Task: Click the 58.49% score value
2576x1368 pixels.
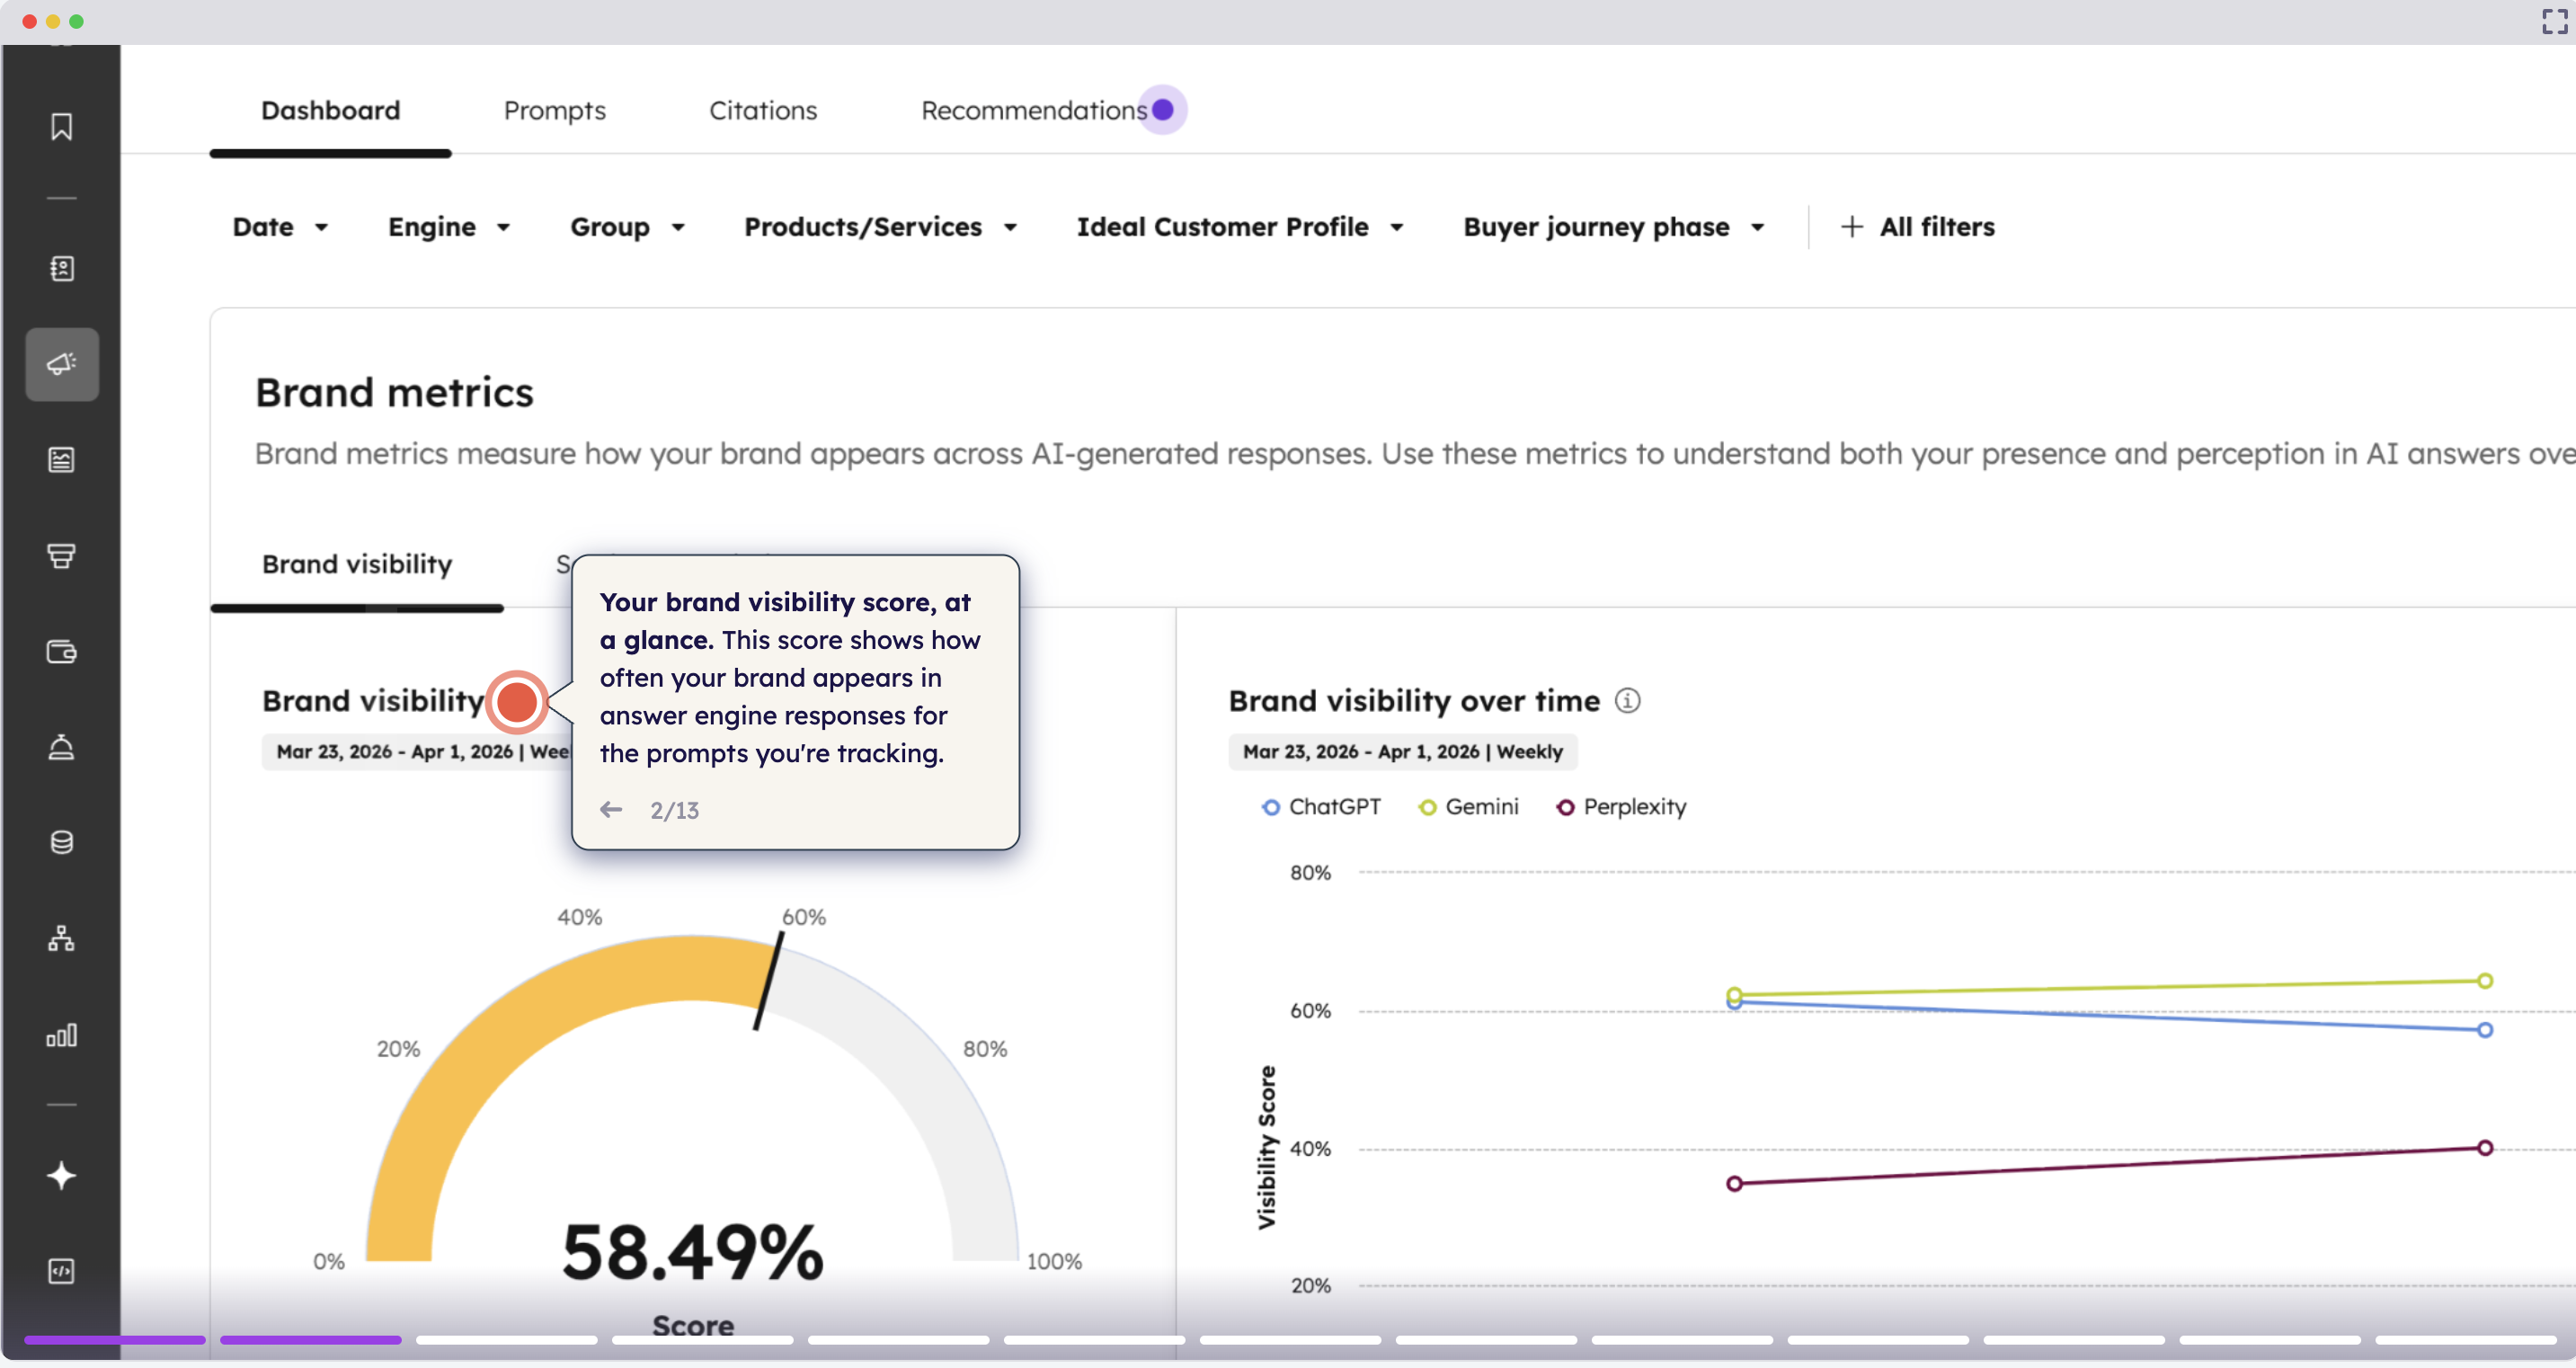Action: click(693, 1252)
